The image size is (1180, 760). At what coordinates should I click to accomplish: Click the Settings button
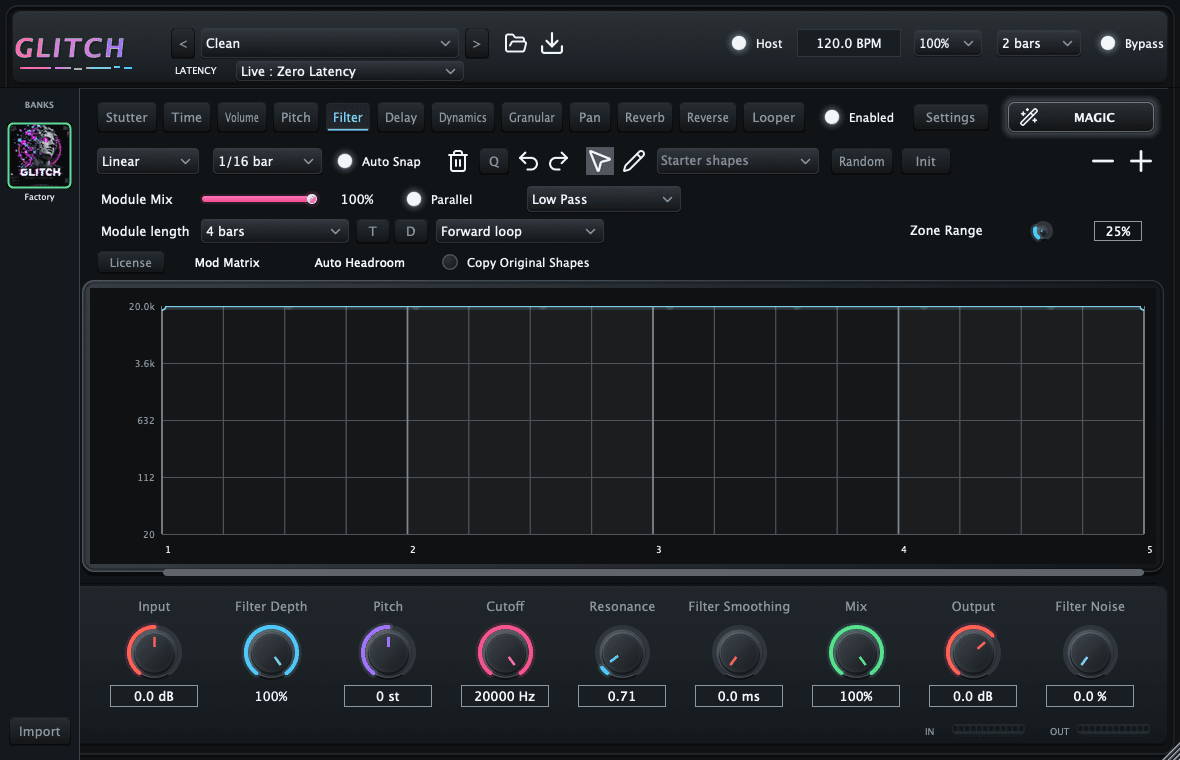pyautogui.click(x=950, y=117)
